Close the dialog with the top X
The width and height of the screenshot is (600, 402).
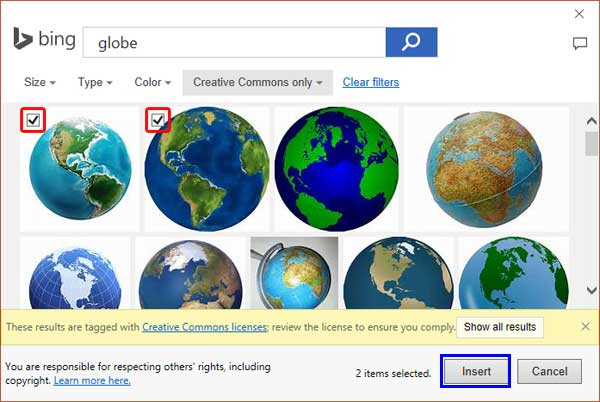point(579,14)
